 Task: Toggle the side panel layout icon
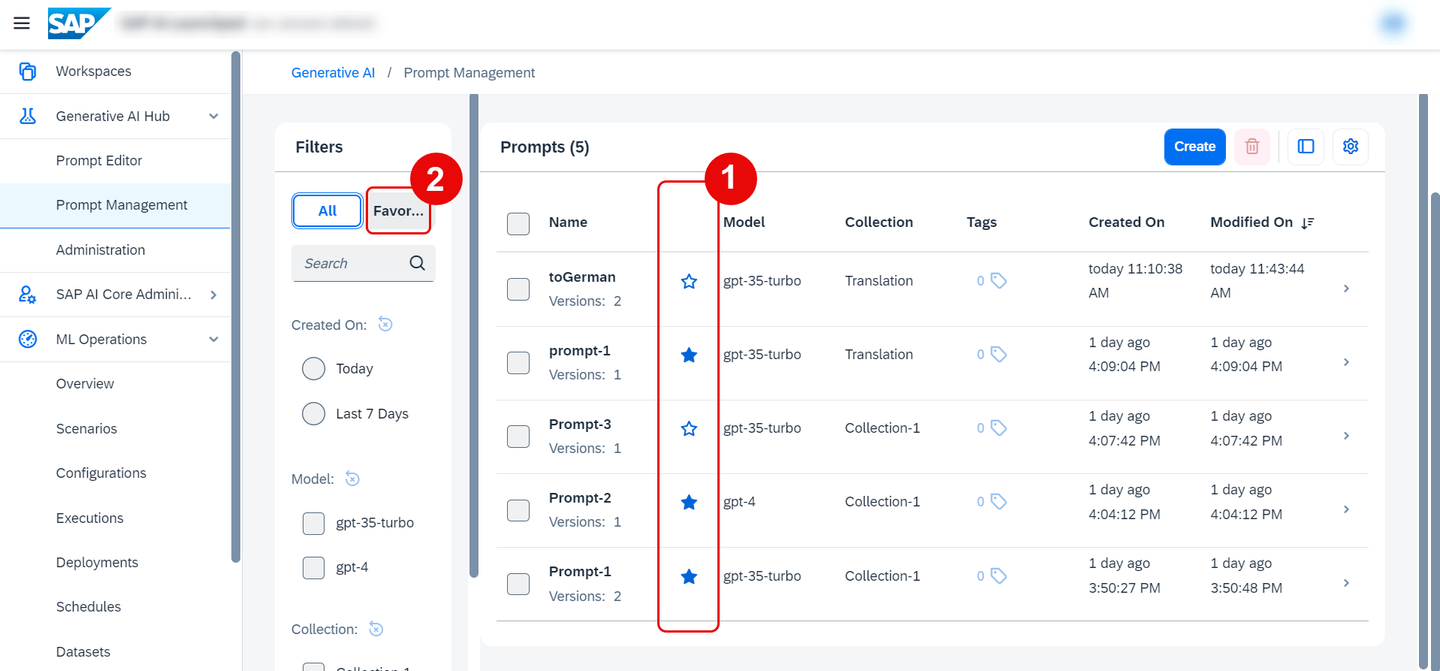(1306, 146)
